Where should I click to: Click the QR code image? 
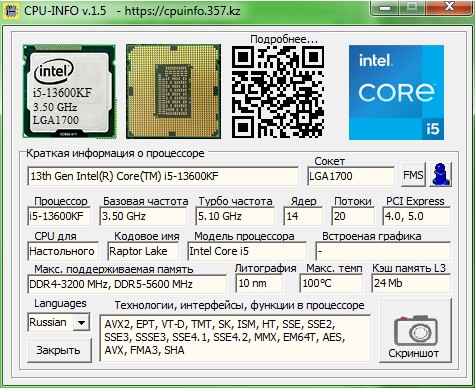[x=278, y=92]
